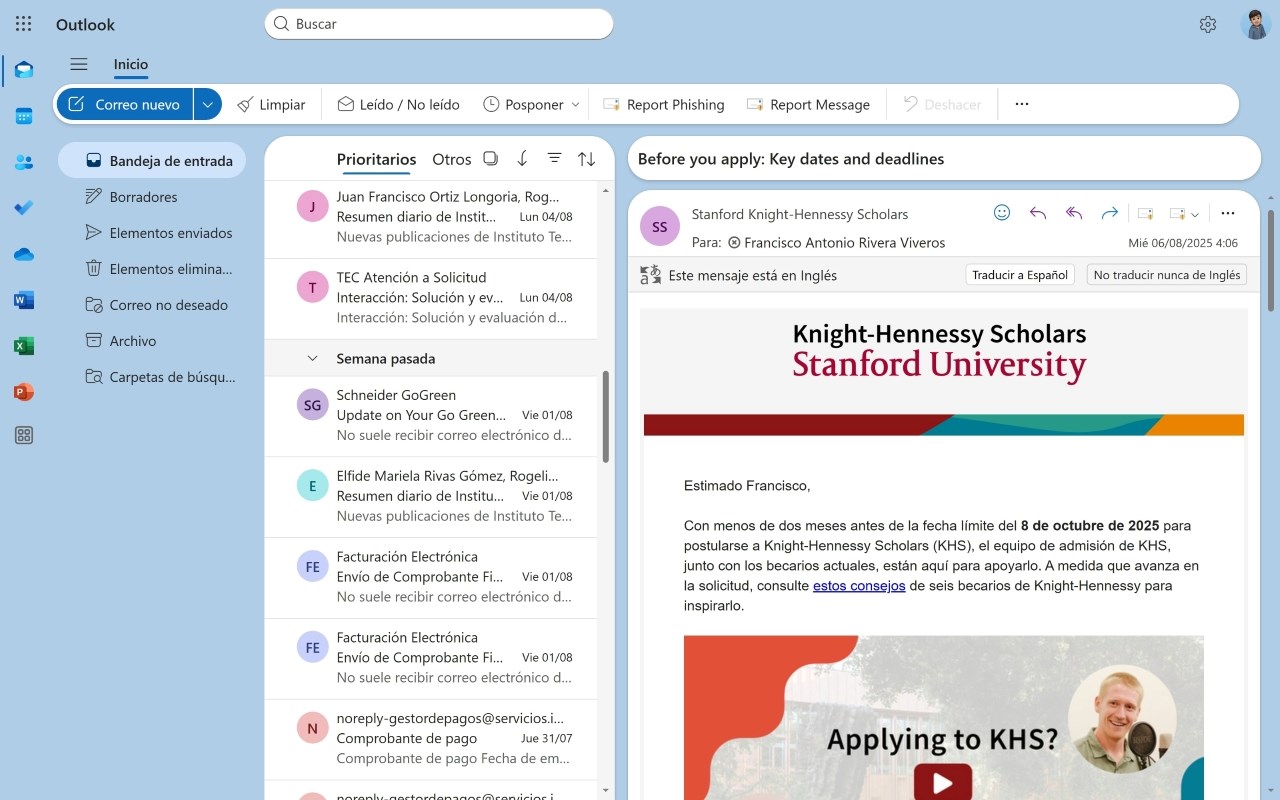Viewport: 1280px width, 800px height.
Task: Select the Prioritarios inbox tab
Action: point(376,159)
